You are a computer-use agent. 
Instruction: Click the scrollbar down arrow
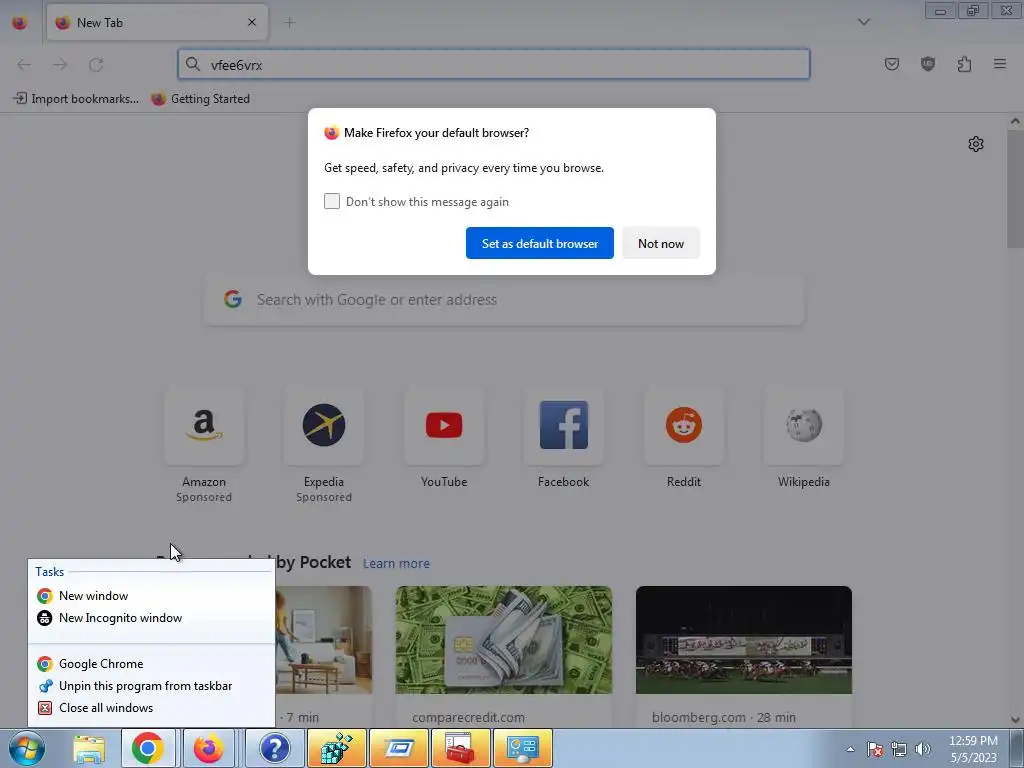1015,720
